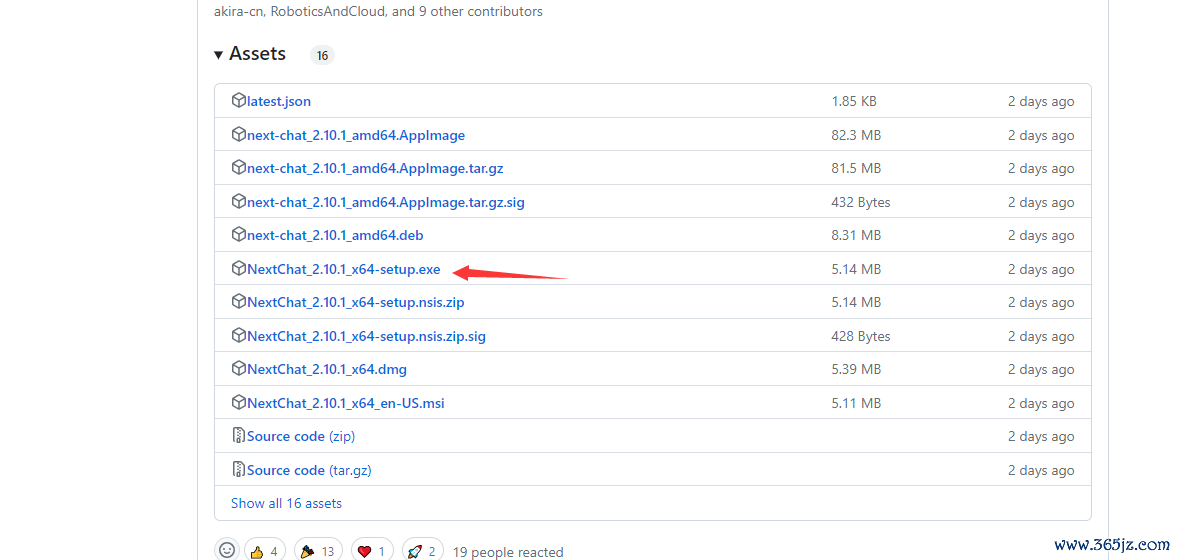The width and height of the screenshot is (1177, 560).
Task: Click package icon beside amd64.deb
Action: 239,234
